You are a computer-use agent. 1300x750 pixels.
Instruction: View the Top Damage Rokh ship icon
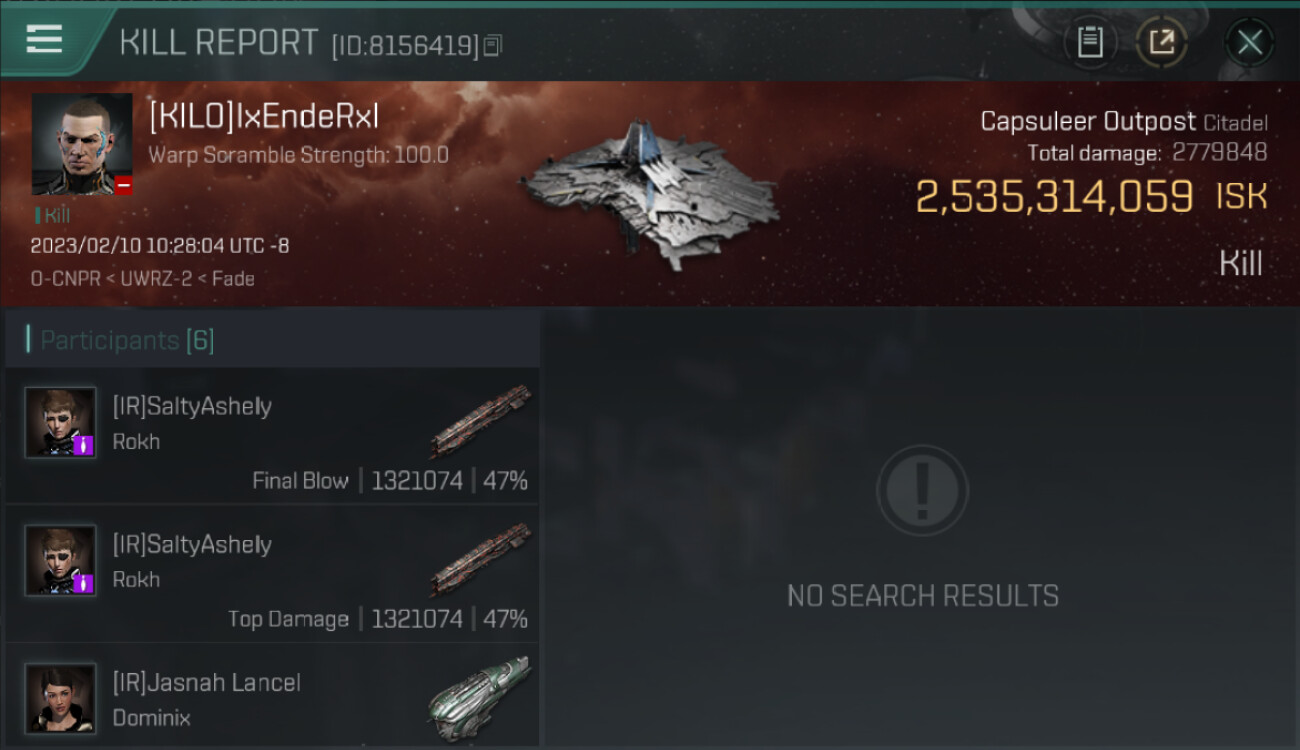(481, 558)
